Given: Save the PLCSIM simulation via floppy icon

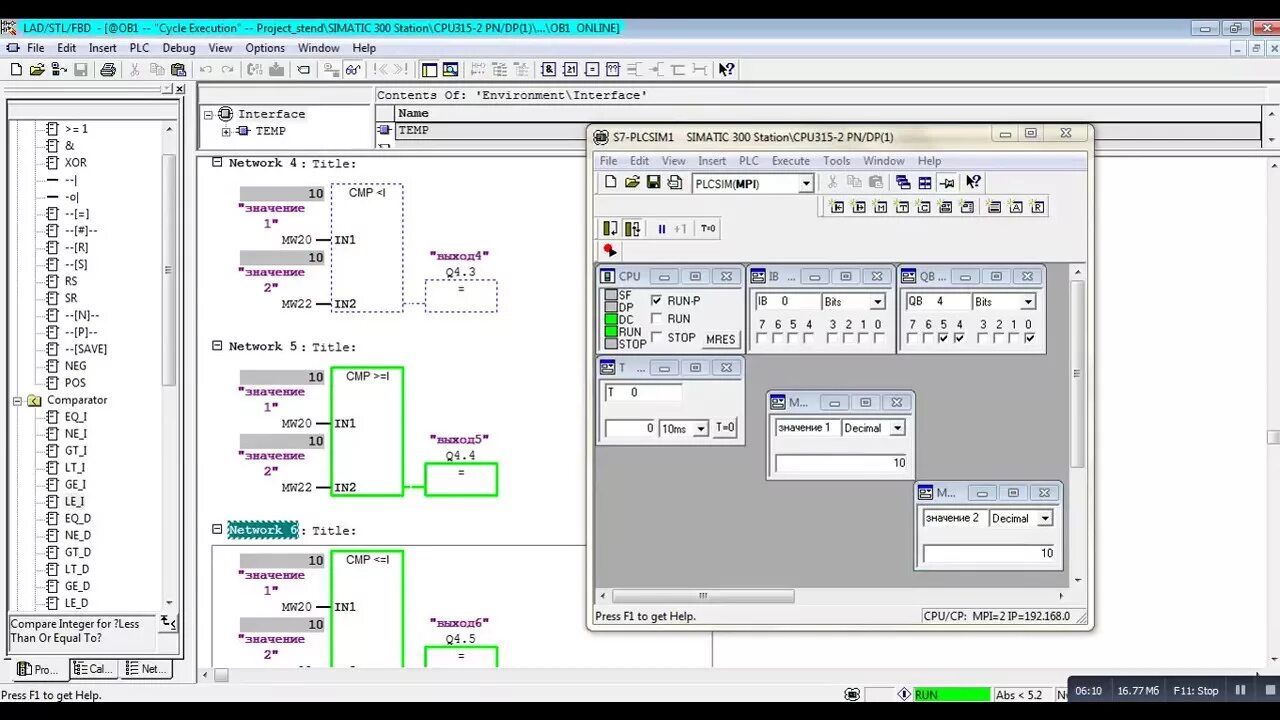Looking at the screenshot, I should tap(653, 182).
